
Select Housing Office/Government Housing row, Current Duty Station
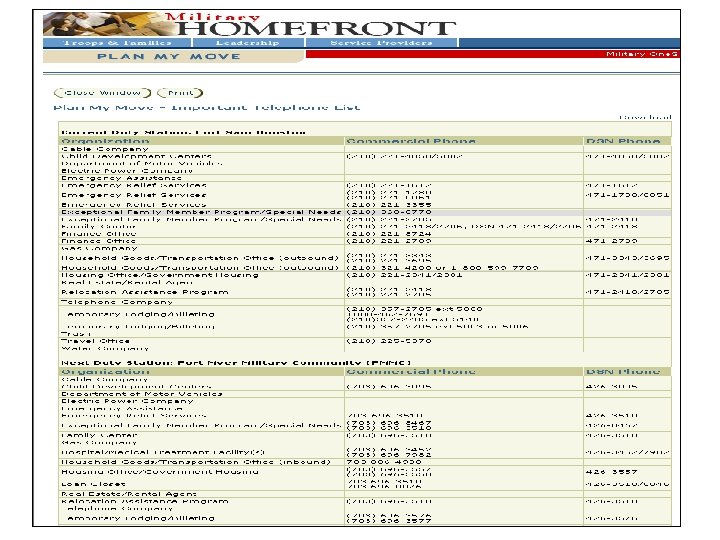365,275
